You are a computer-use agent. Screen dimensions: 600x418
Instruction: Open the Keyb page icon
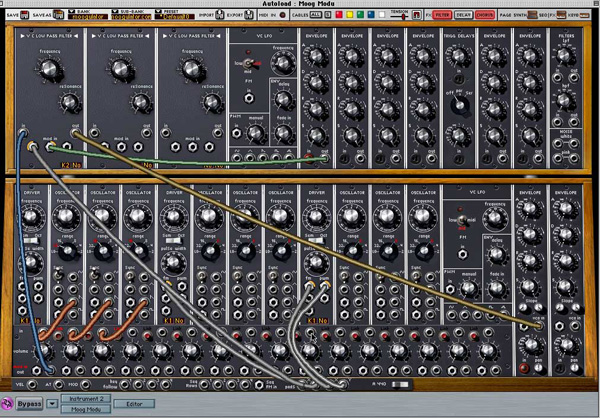tap(584, 15)
